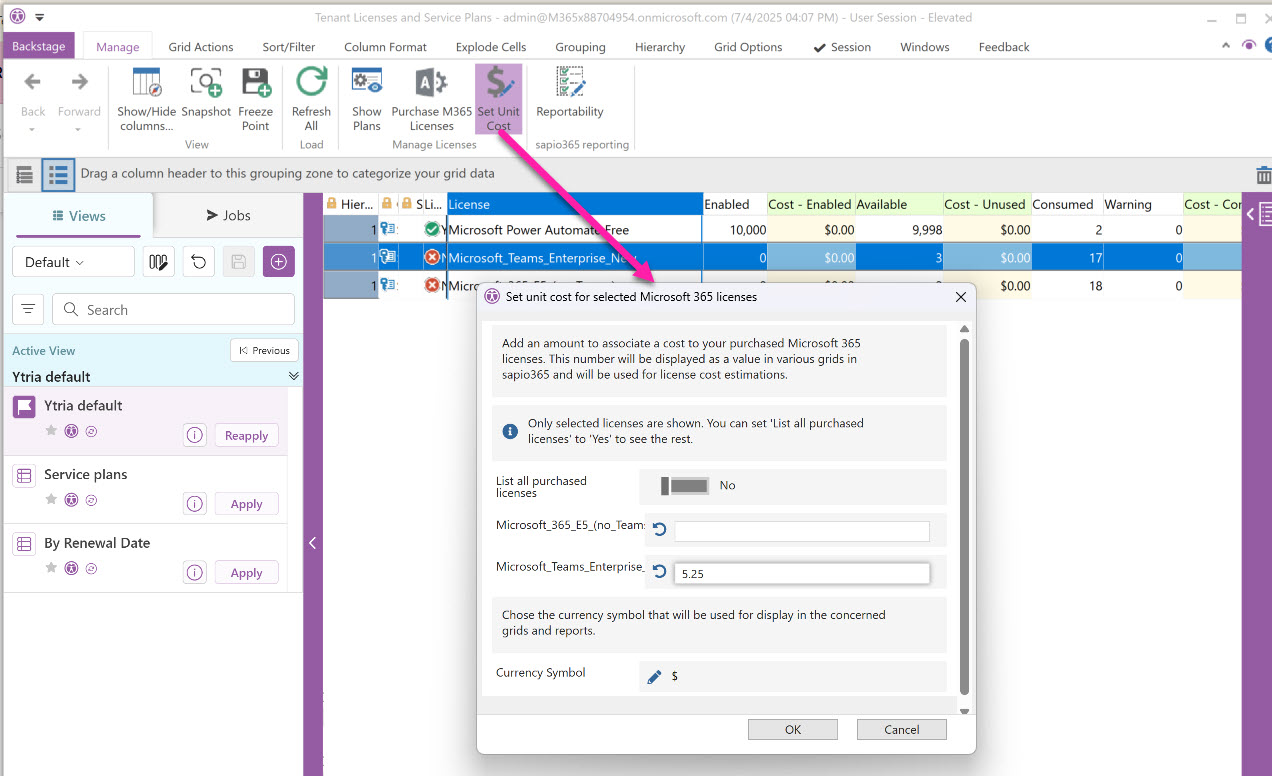Click OK in the unit cost dialog
1272x776 pixels.
(792, 730)
